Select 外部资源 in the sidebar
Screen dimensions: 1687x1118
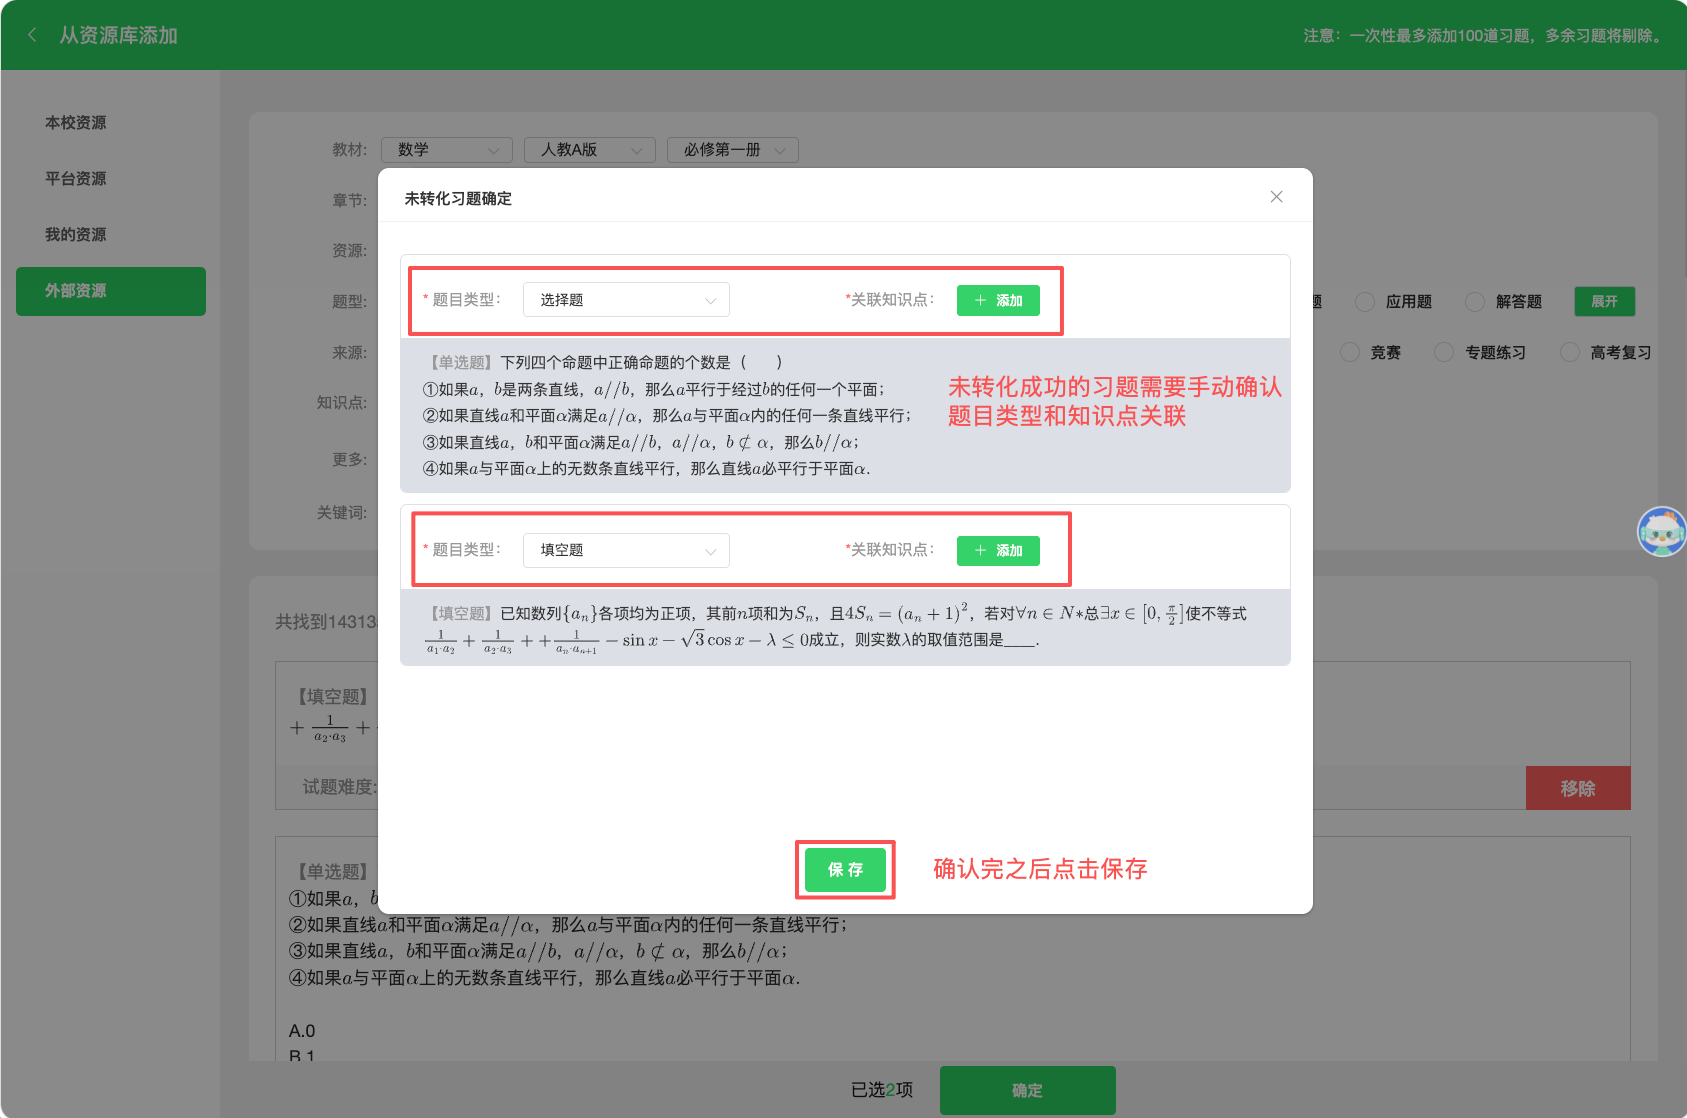111,291
